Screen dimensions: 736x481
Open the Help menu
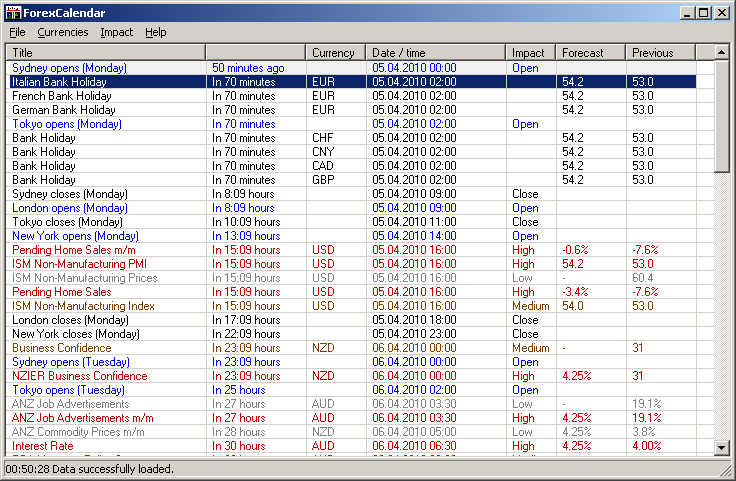coord(155,32)
